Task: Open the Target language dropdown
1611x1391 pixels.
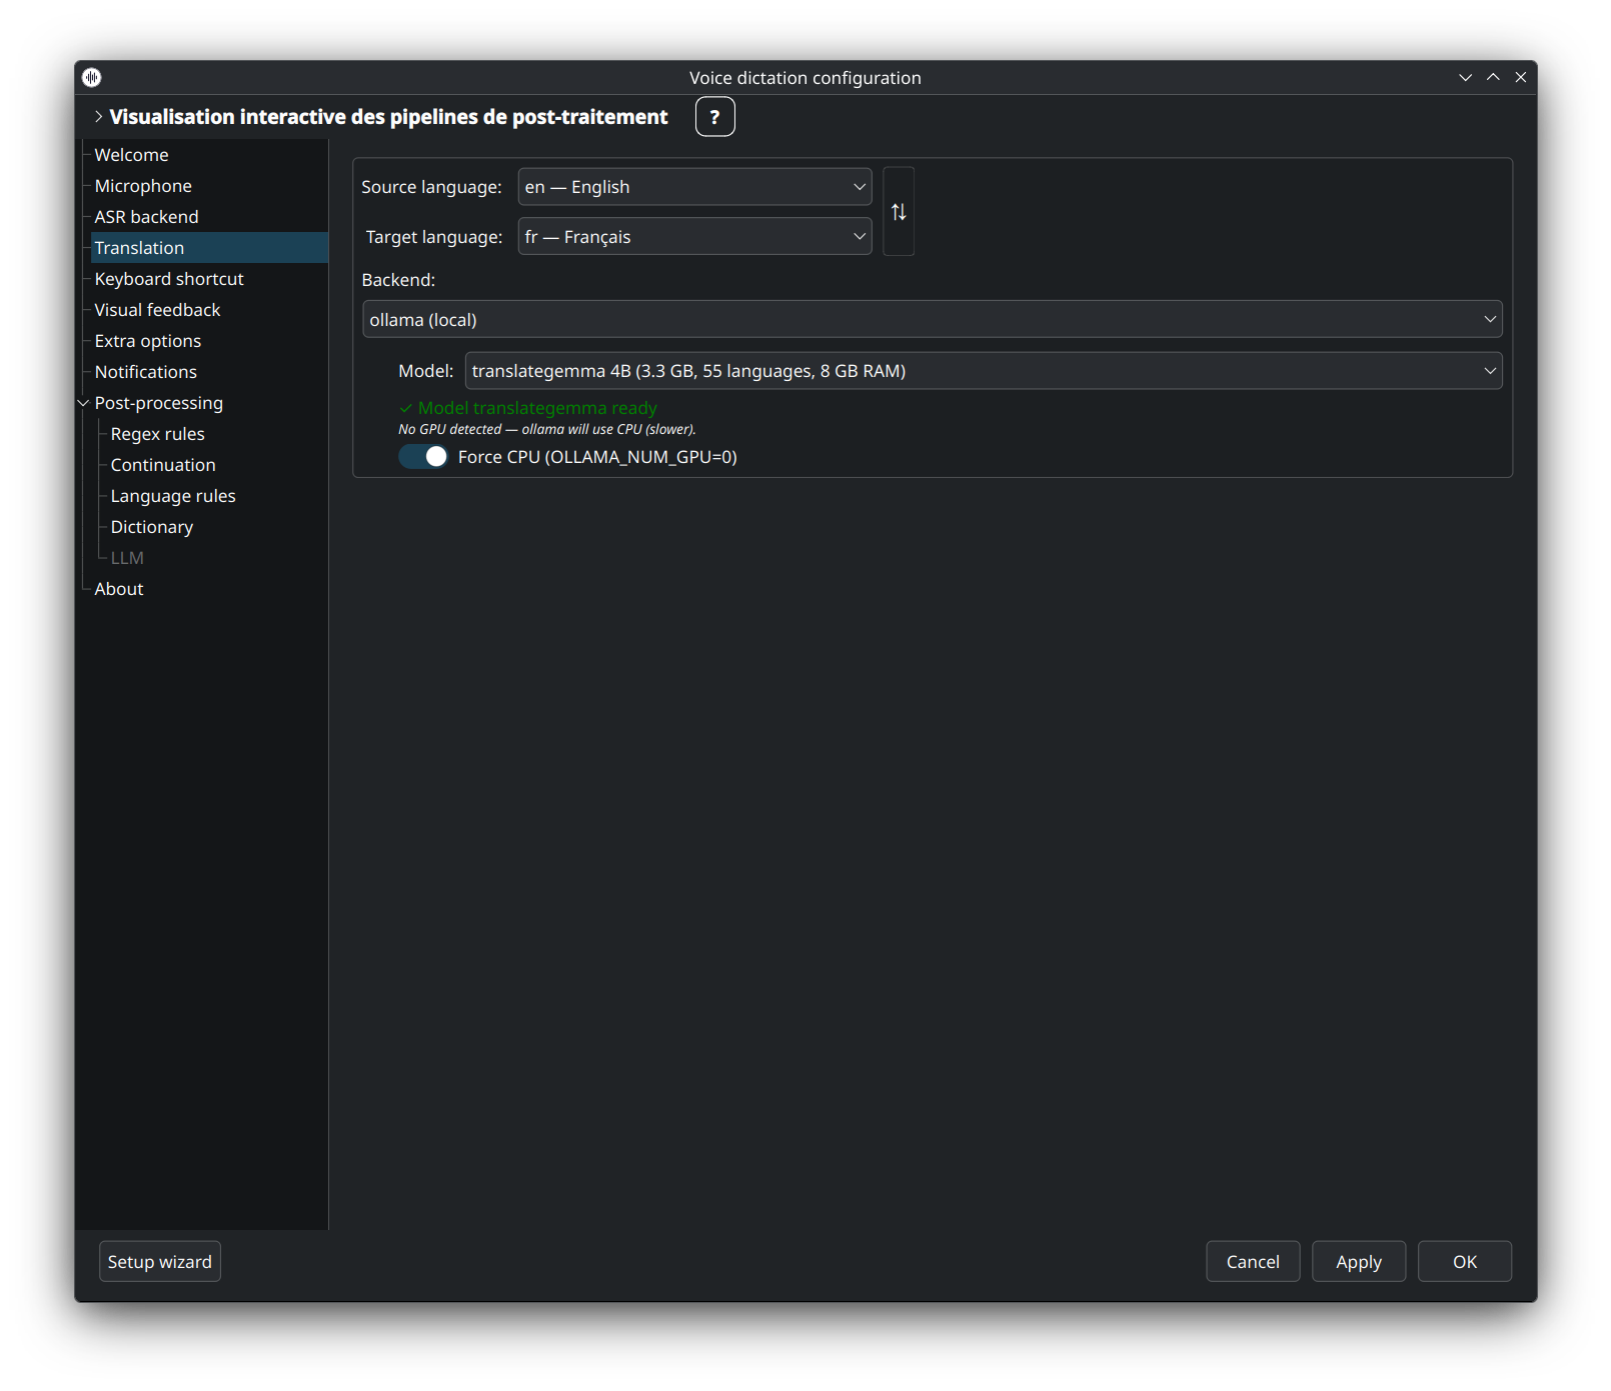Action: 694,237
